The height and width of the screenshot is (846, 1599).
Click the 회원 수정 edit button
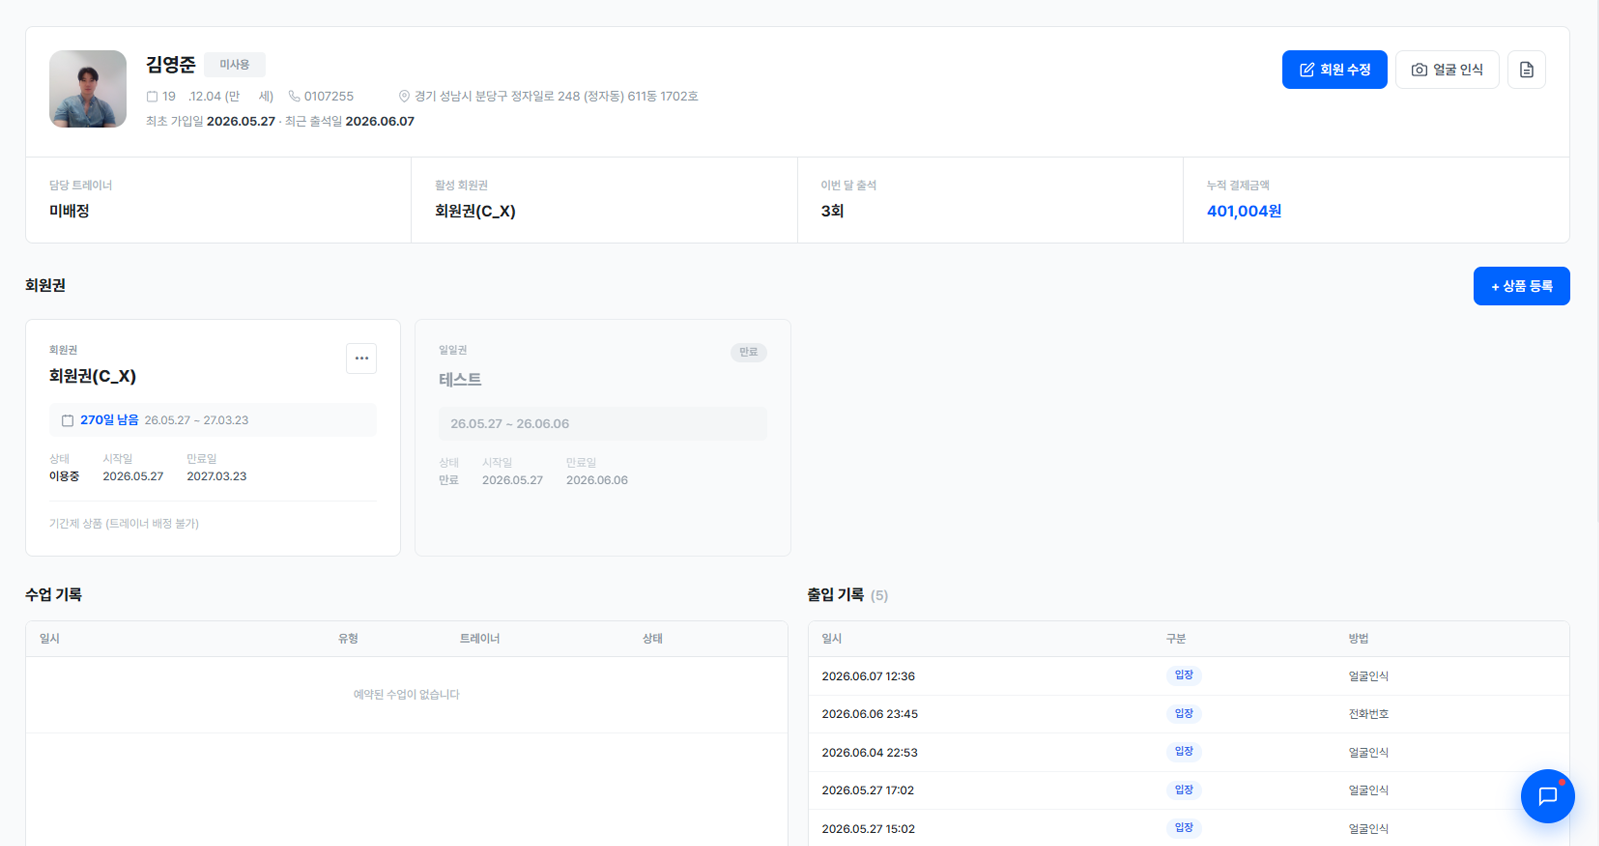pyautogui.click(x=1334, y=70)
